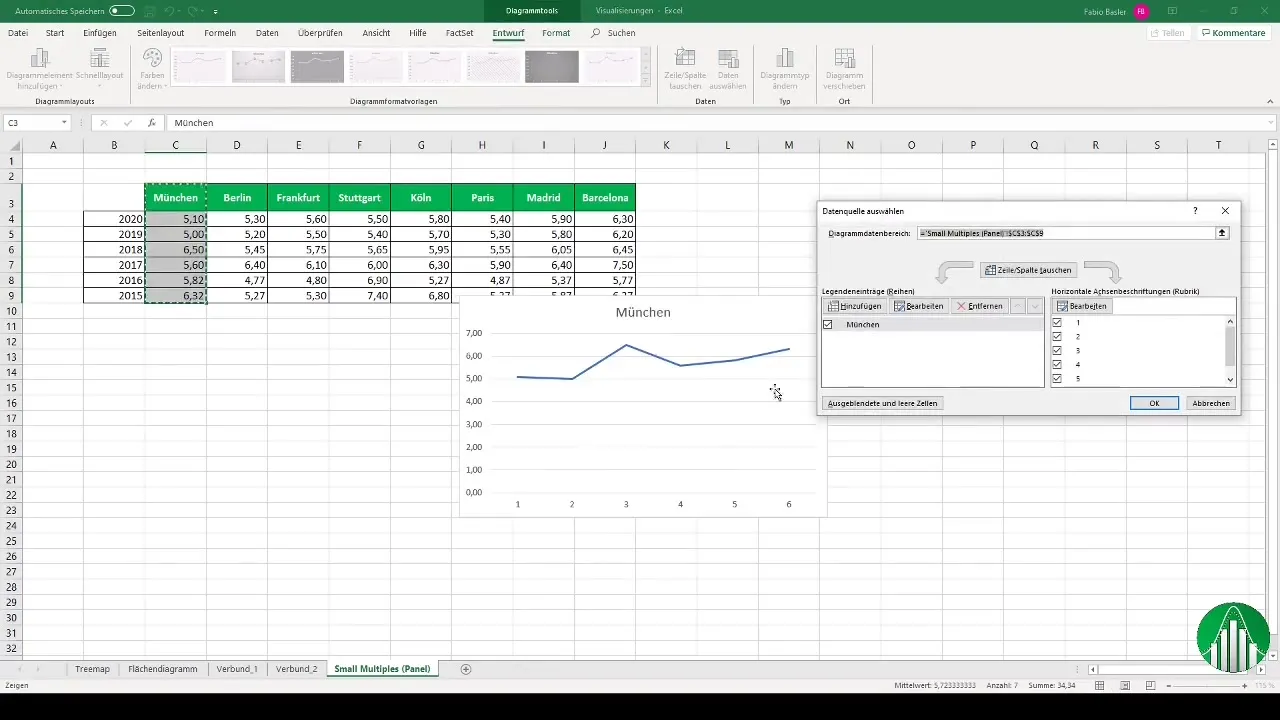
Task: Uncheck axis label 2 checkbox
Action: coord(1058,337)
